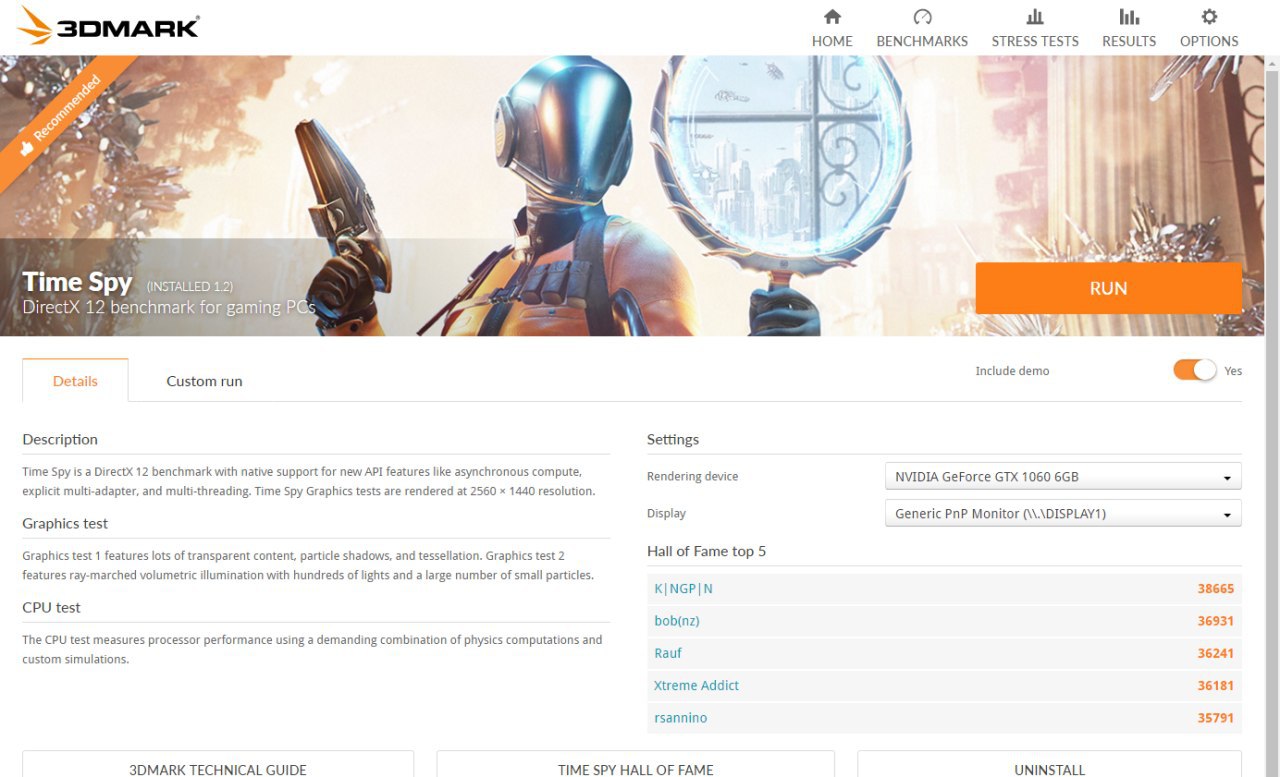The width and height of the screenshot is (1280, 777).
Task: Click the 3DMark logo
Action: 109,26
